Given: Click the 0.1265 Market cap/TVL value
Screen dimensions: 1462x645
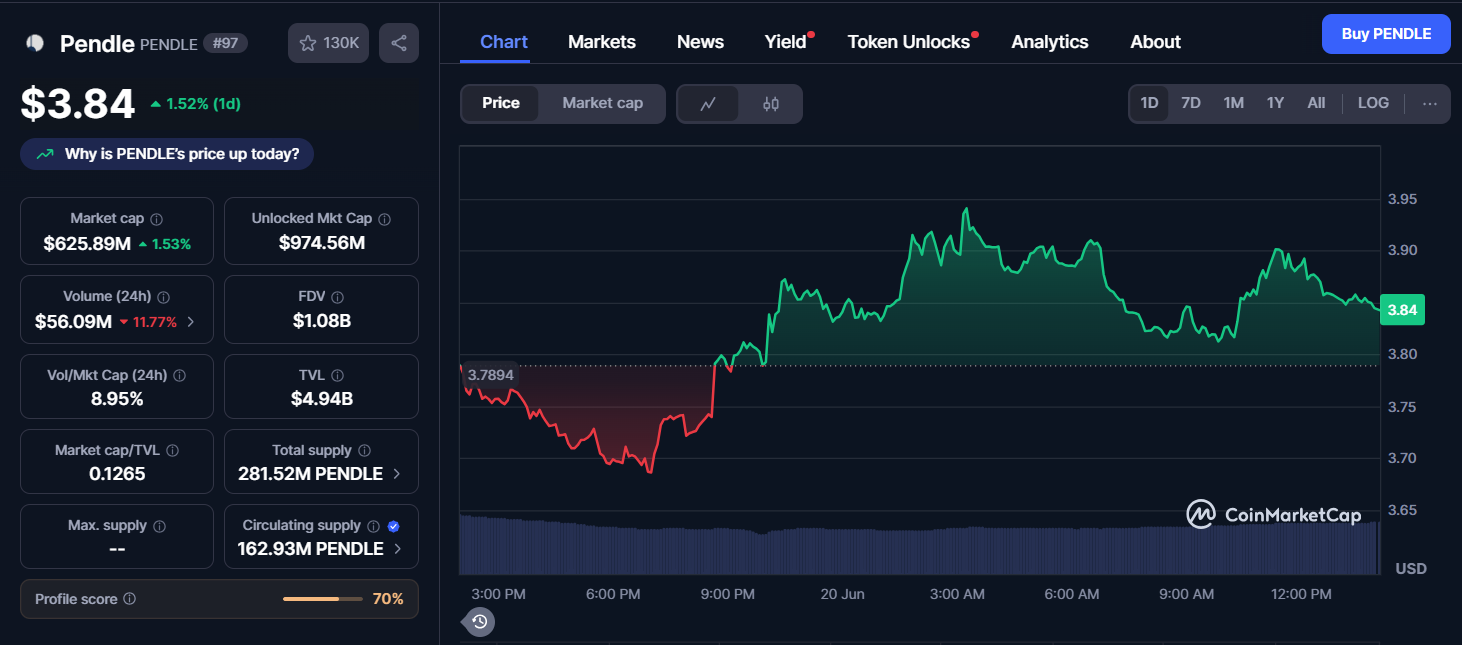Looking at the screenshot, I should pyautogui.click(x=117, y=474).
